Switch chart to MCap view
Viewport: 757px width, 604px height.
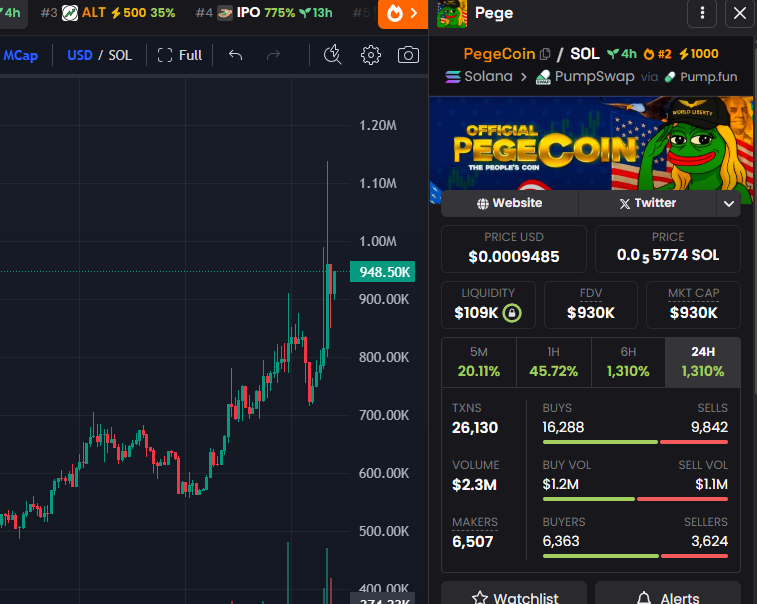tap(20, 56)
